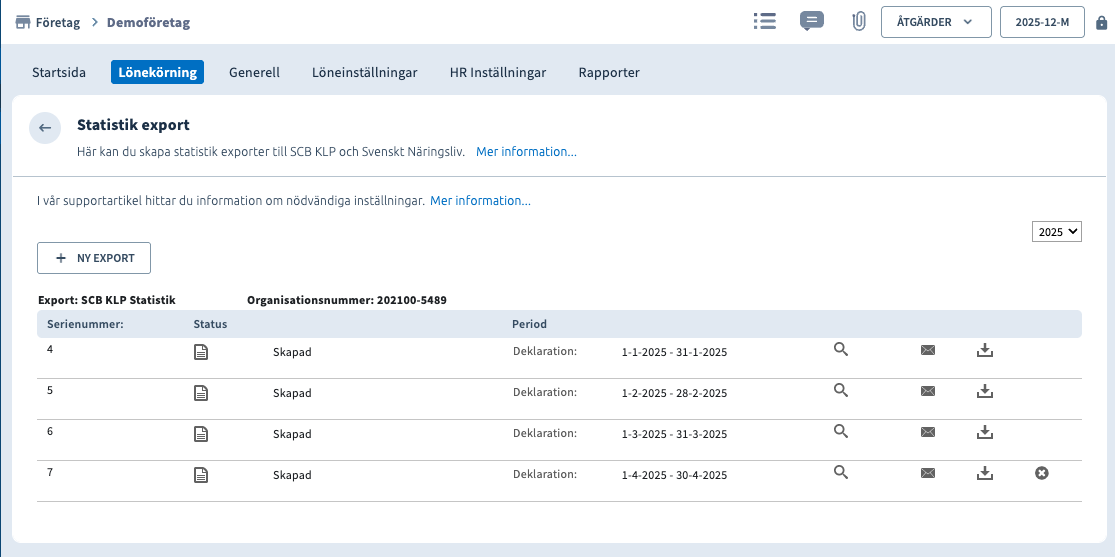Delete export 7 with X icon
This screenshot has width=1115, height=557.
[x=1041, y=473]
